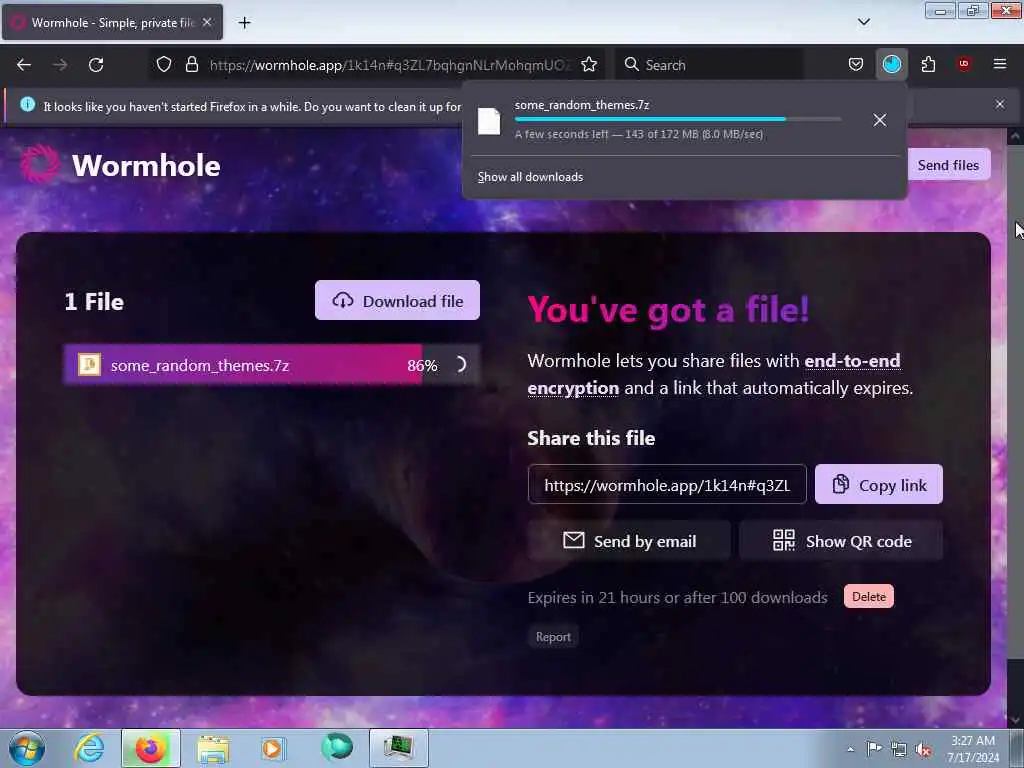Viewport: 1024px width, 768px height.
Task: Select the share link text field
Action: tap(667, 485)
